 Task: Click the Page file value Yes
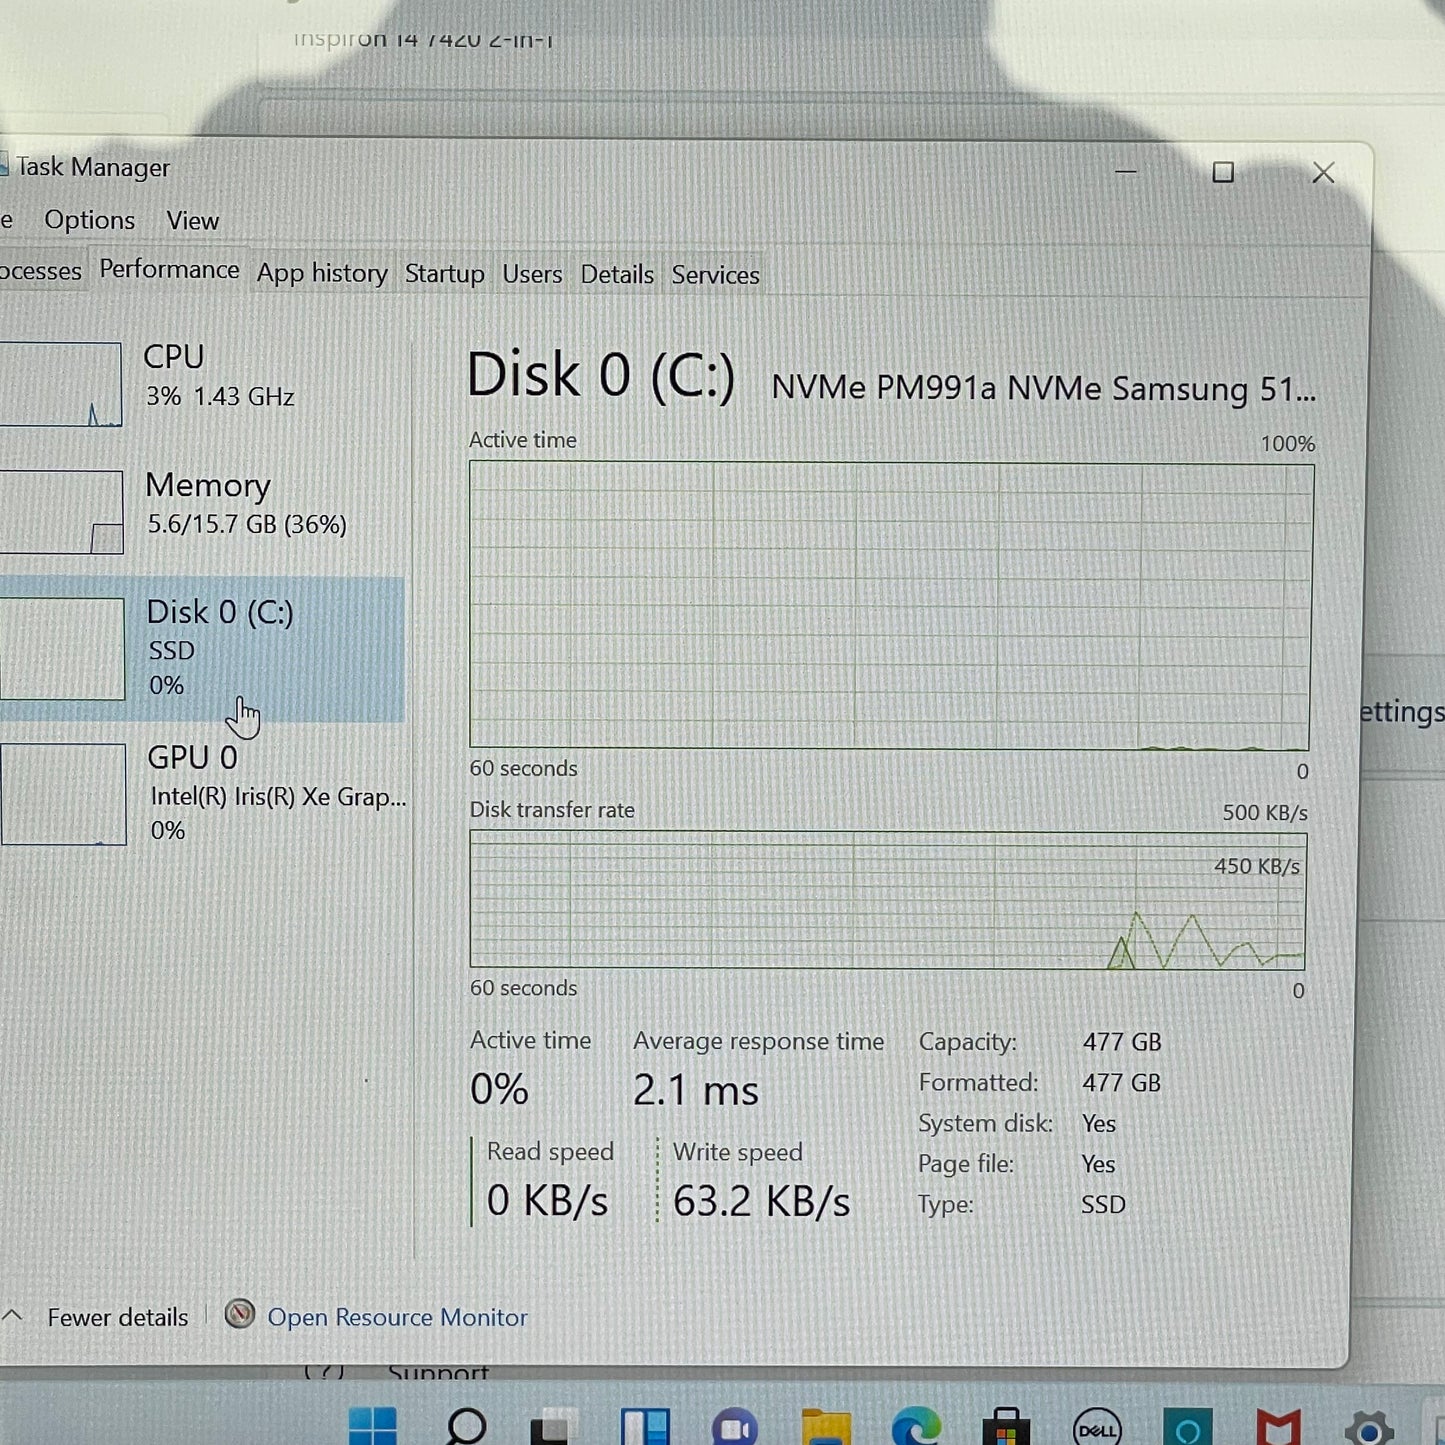pos(1099,1165)
